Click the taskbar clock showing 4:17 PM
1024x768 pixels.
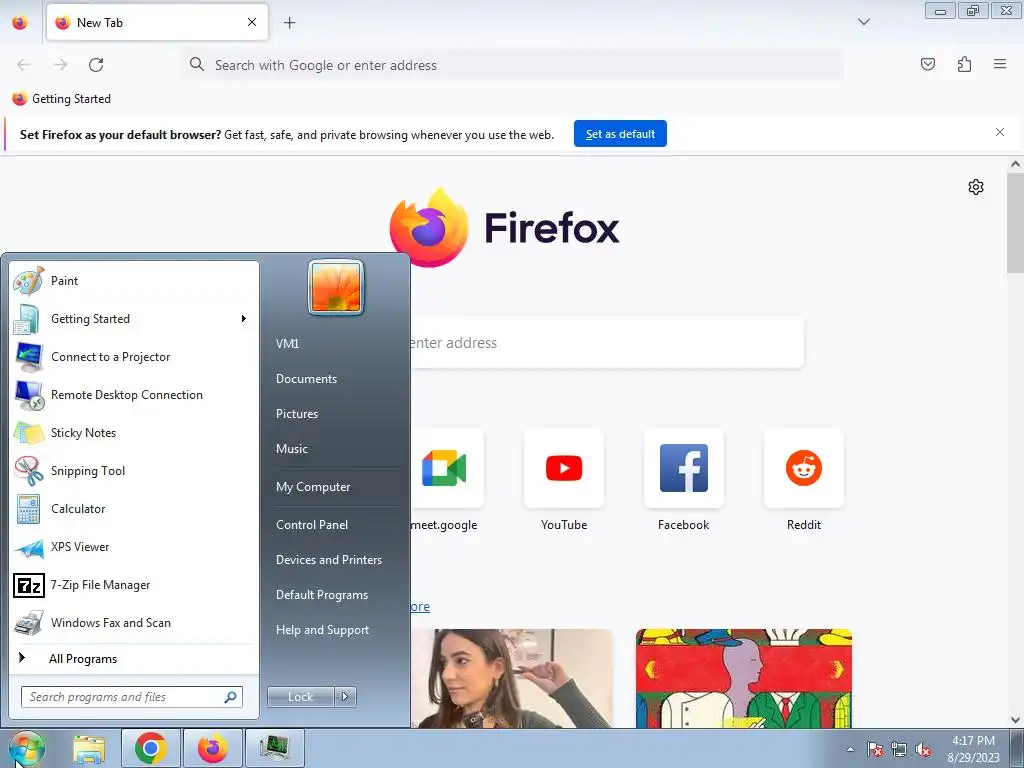(973, 749)
